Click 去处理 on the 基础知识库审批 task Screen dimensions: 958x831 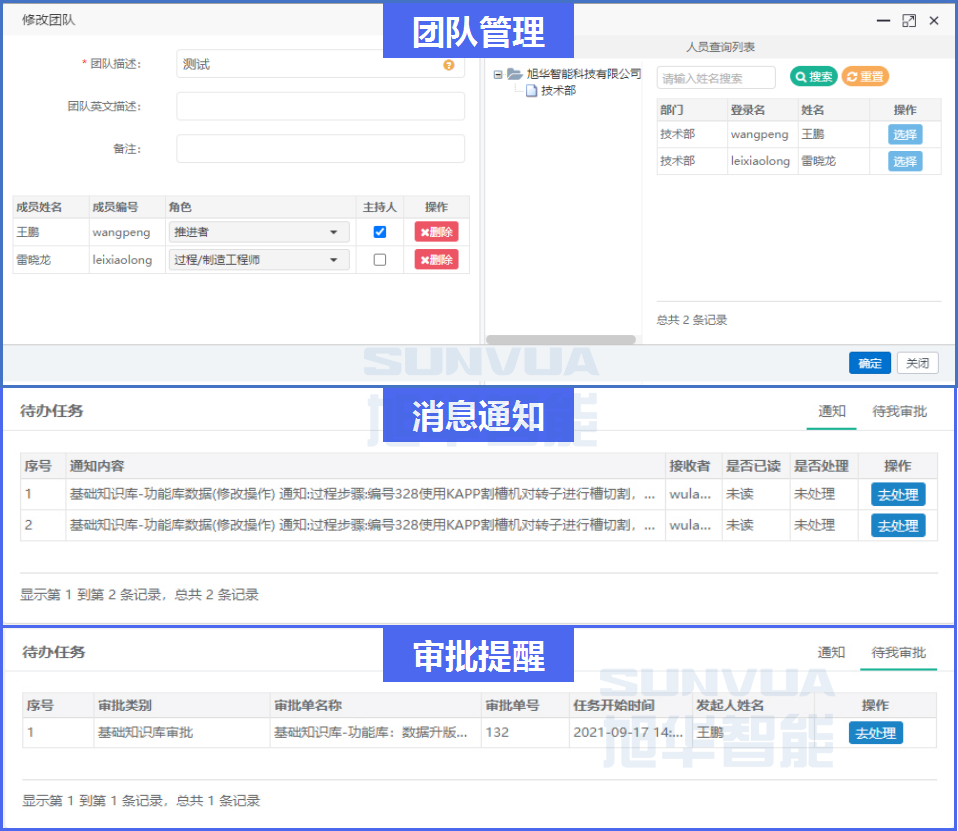[x=874, y=732]
